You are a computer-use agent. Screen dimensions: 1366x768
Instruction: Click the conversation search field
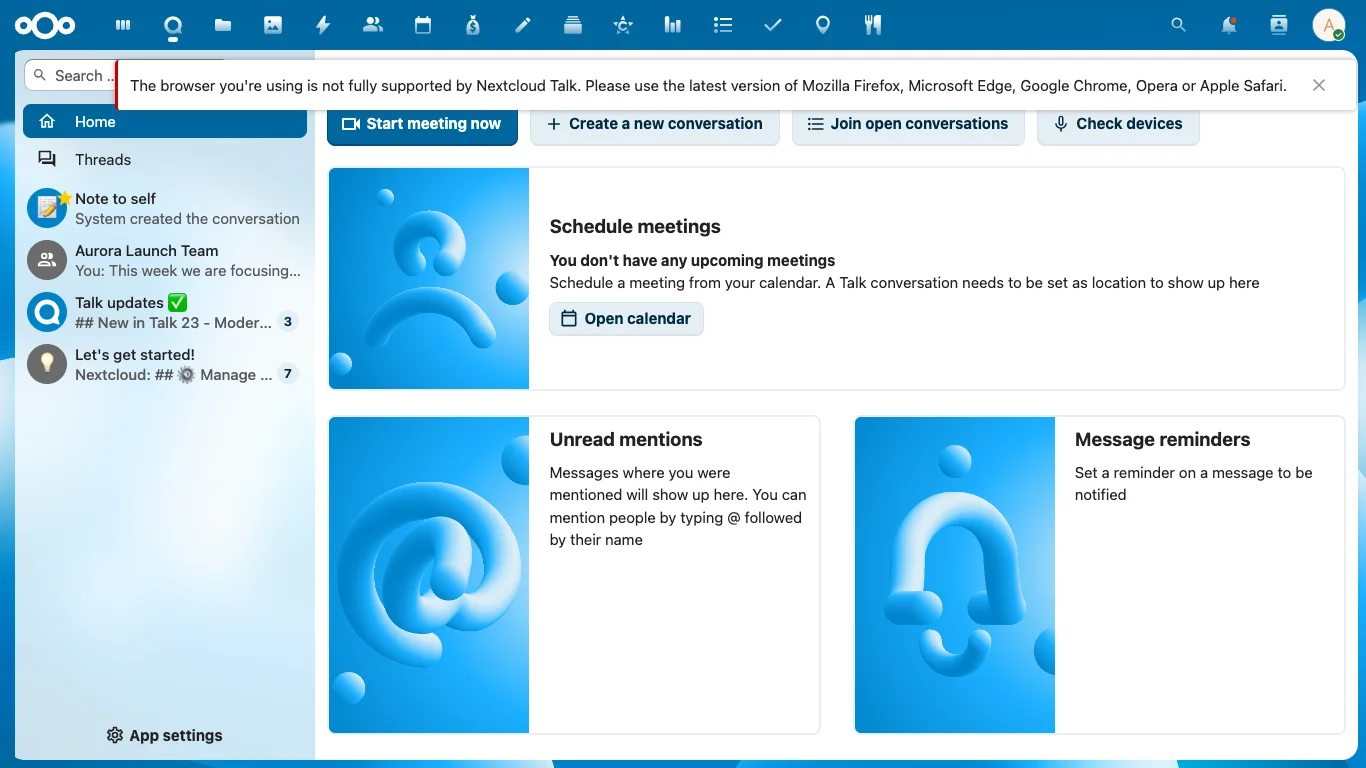(70, 76)
